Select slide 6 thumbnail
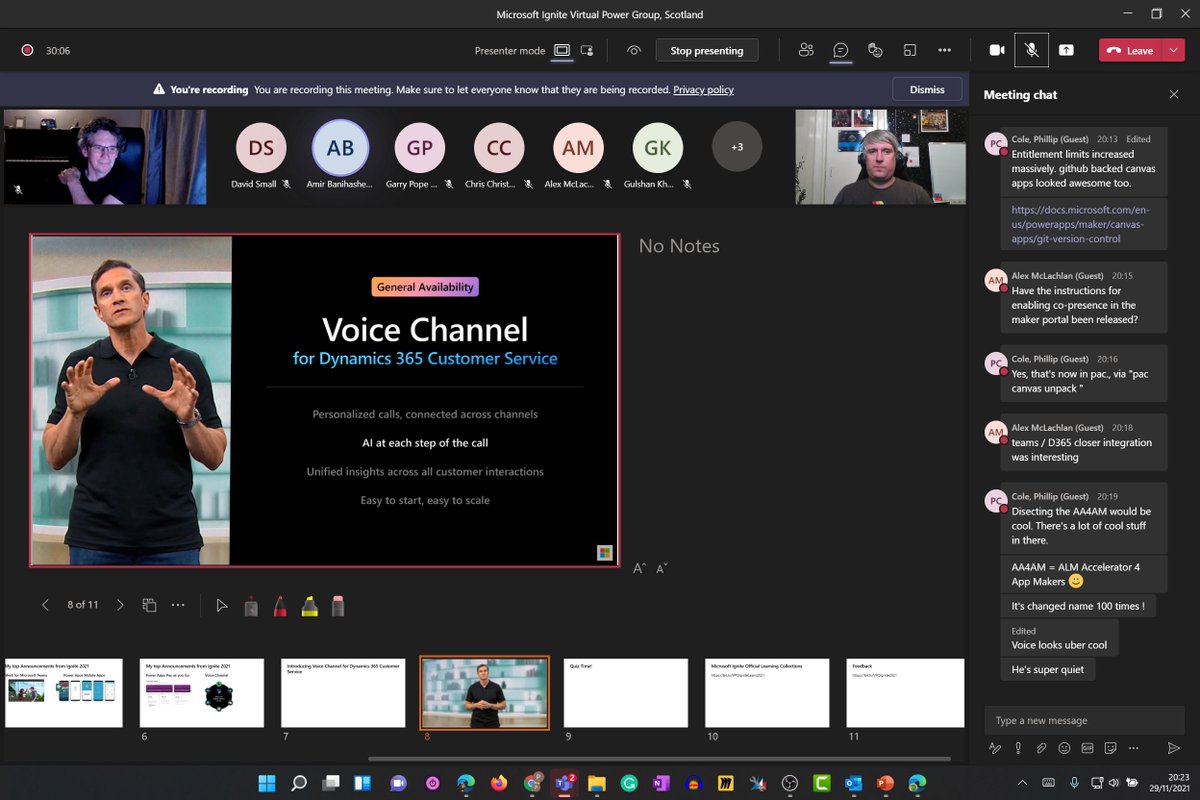This screenshot has width=1200, height=800. [x=202, y=692]
